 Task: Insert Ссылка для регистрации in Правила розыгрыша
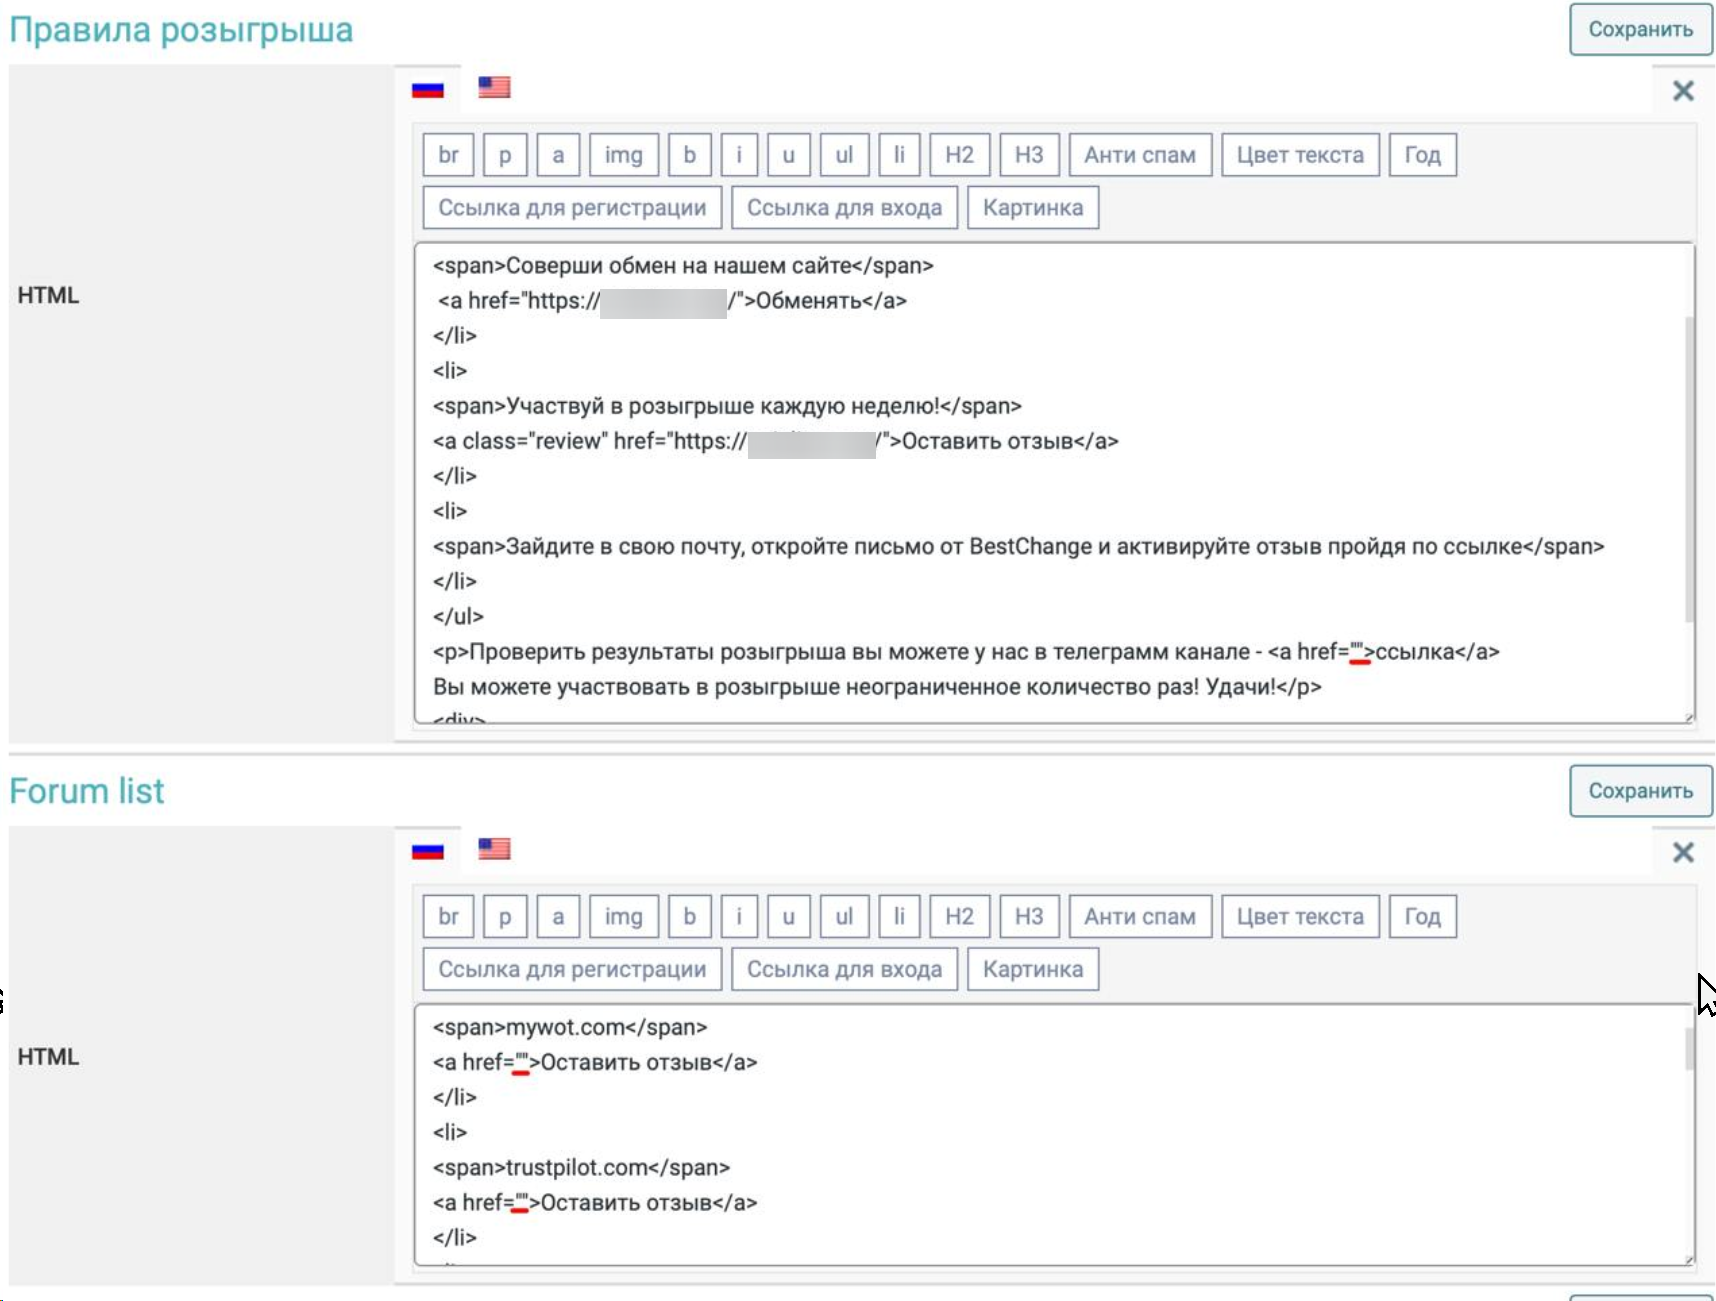[x=572, y=208]
